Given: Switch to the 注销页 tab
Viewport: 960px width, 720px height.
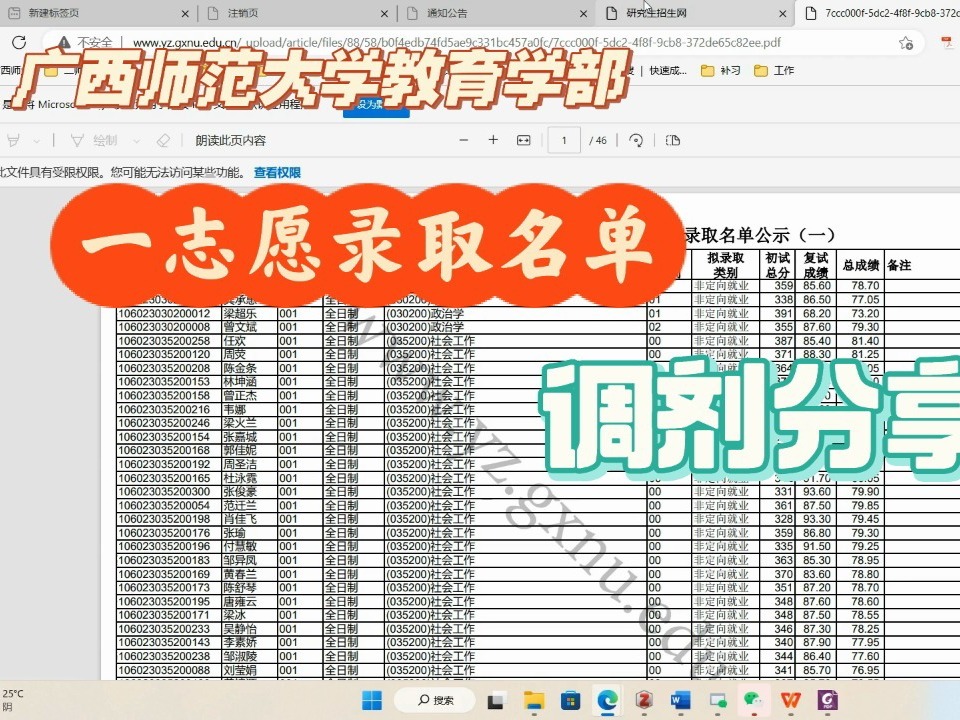Looking at the screenshot, I should [296, 13].
